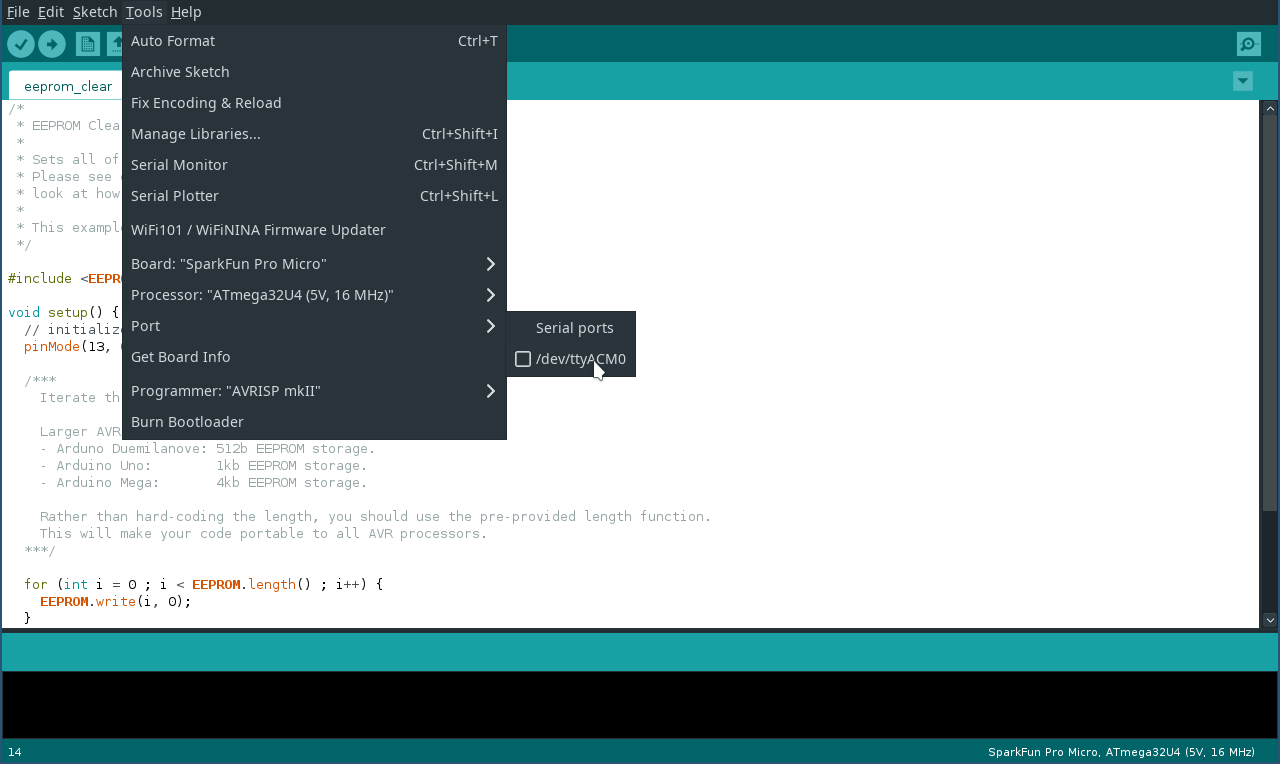Click the editor's vertical scrollbar track
Image resolution: width=1280 pixels, height=764 pixels.
click(1270, 400)
